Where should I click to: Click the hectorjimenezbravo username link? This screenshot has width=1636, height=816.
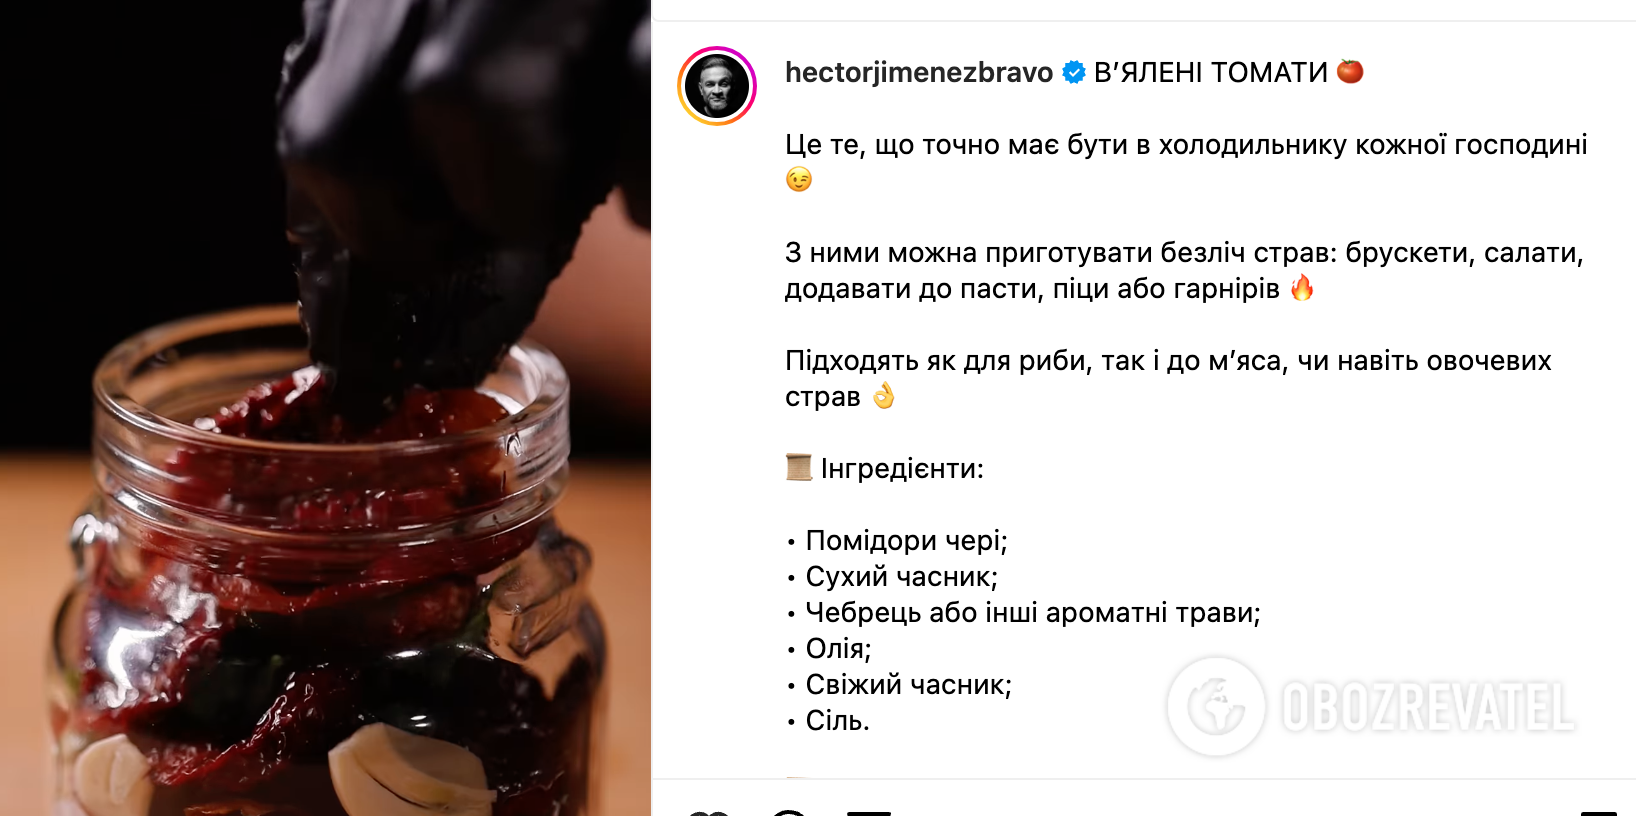click(x=919, y=73)
